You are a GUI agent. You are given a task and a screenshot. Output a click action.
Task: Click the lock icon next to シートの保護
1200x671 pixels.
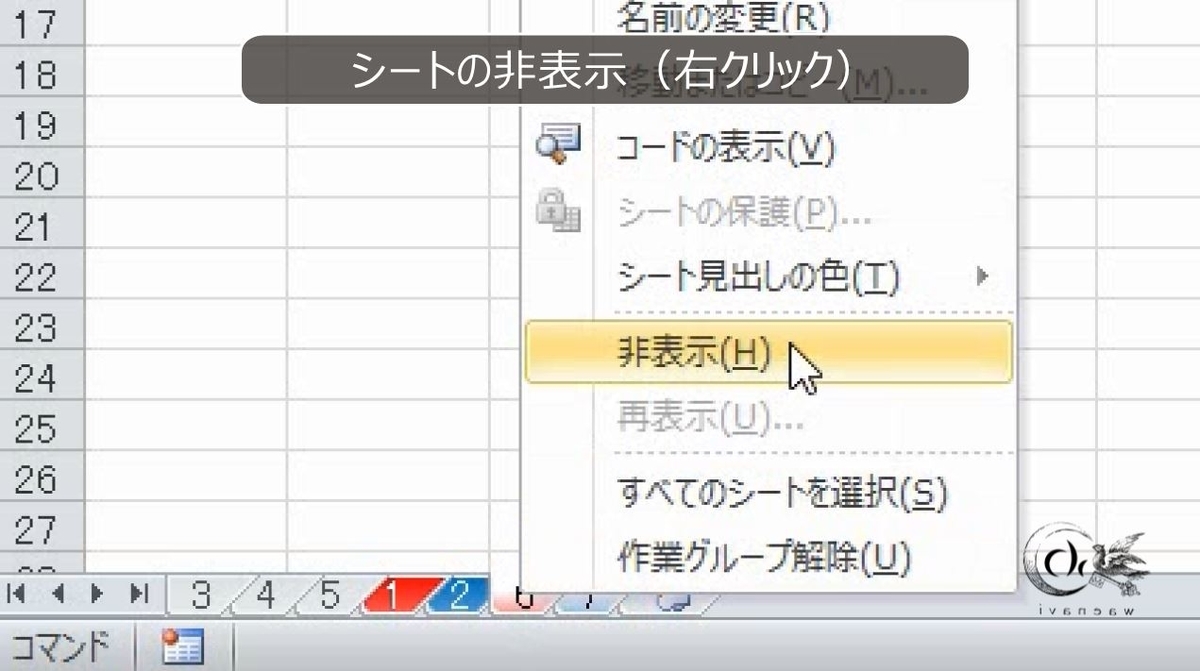point(562,211)
